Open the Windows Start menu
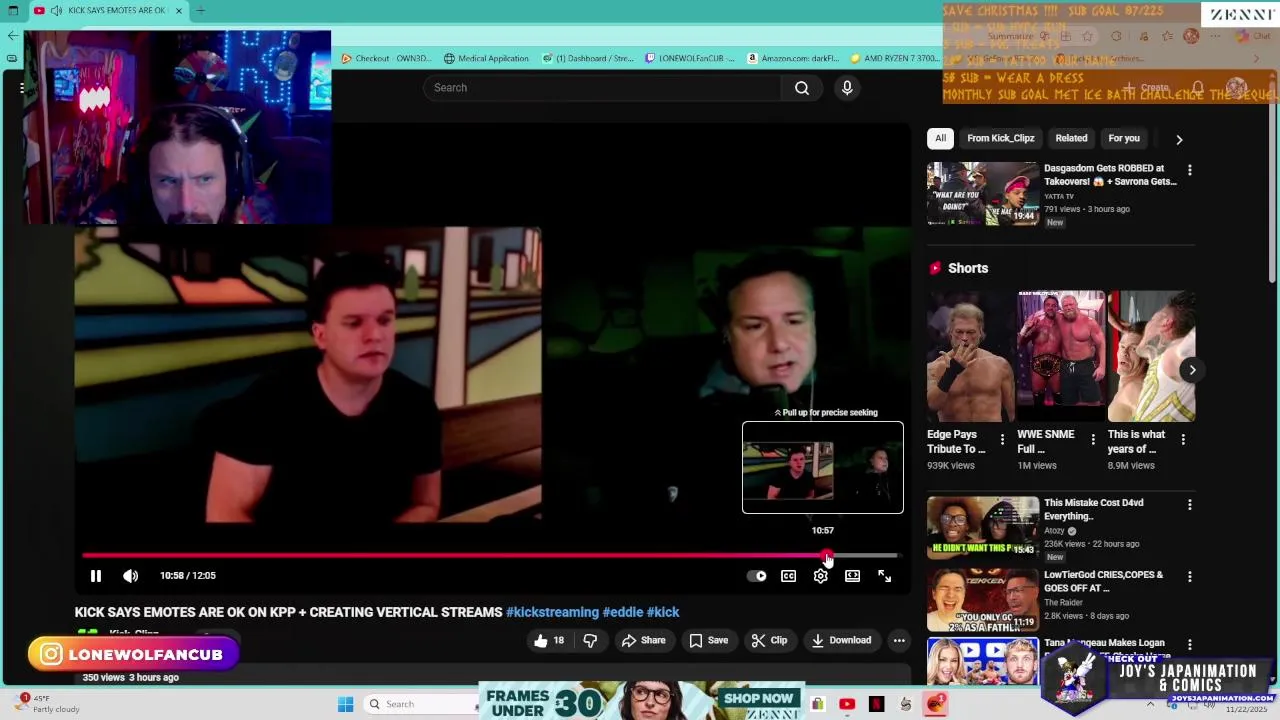This screenshot has width=1280, height=720. (x=345, y=704)
